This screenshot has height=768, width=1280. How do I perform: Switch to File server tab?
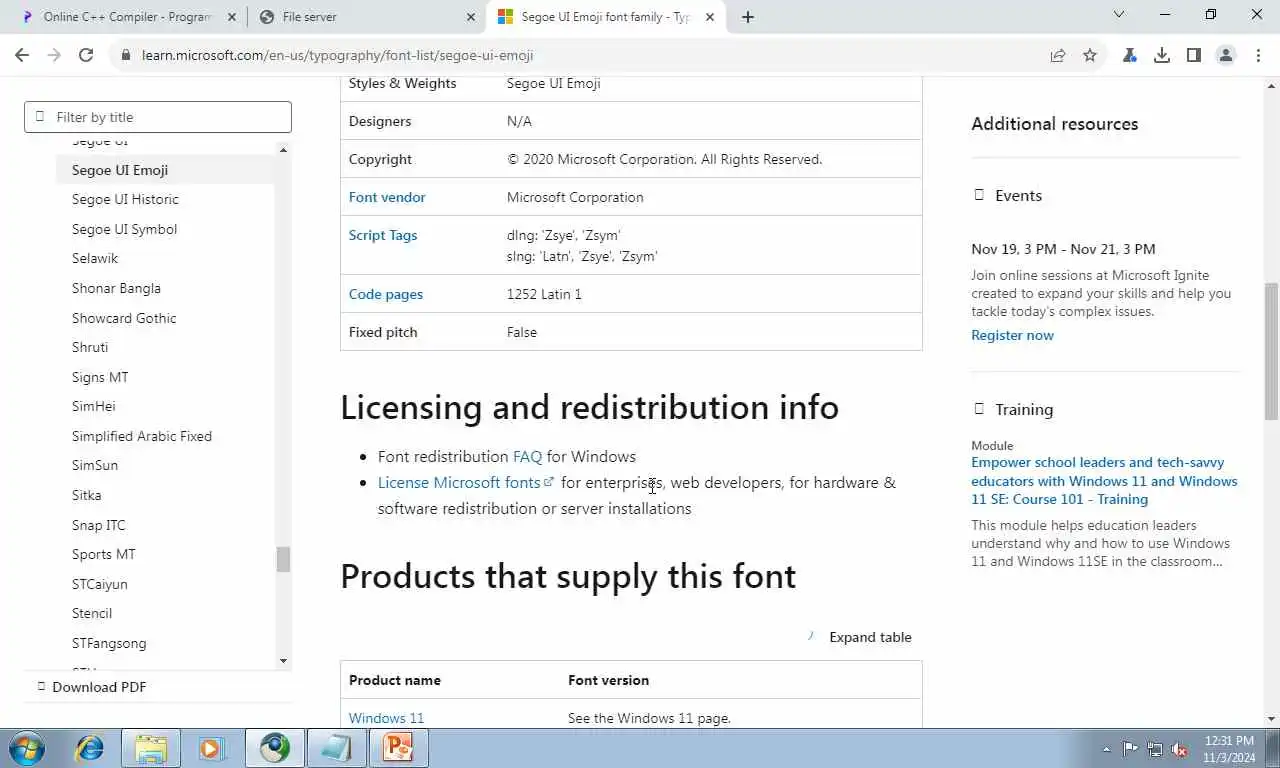pyautogui.click(x=365, y=17)
